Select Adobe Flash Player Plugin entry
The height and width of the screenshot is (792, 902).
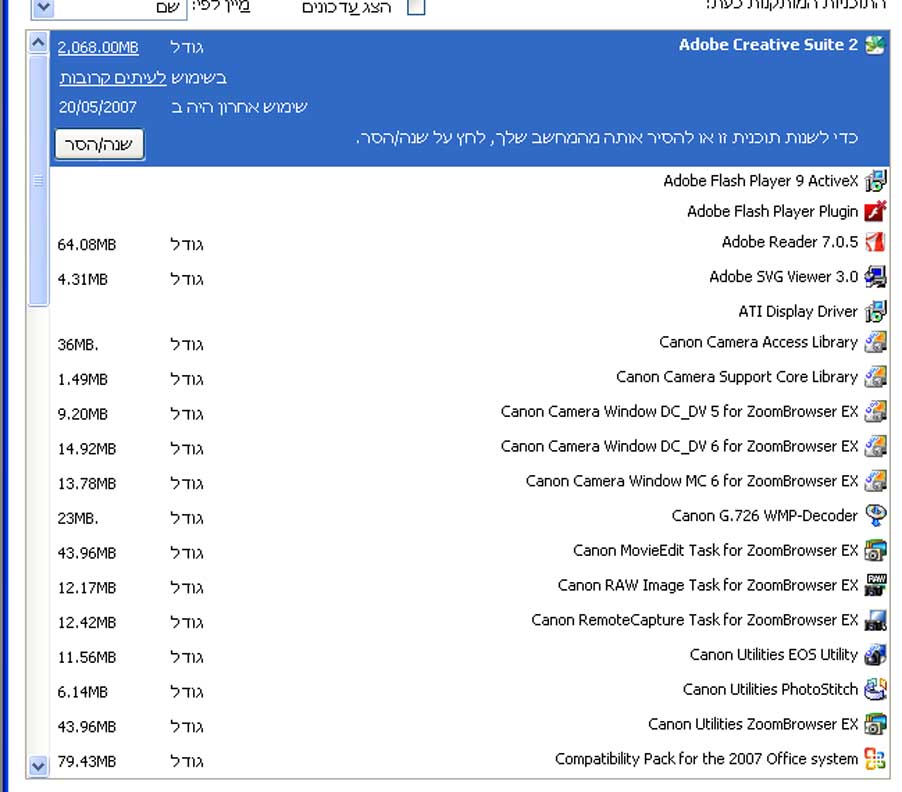pyautogui.click(x=469, y=211)
